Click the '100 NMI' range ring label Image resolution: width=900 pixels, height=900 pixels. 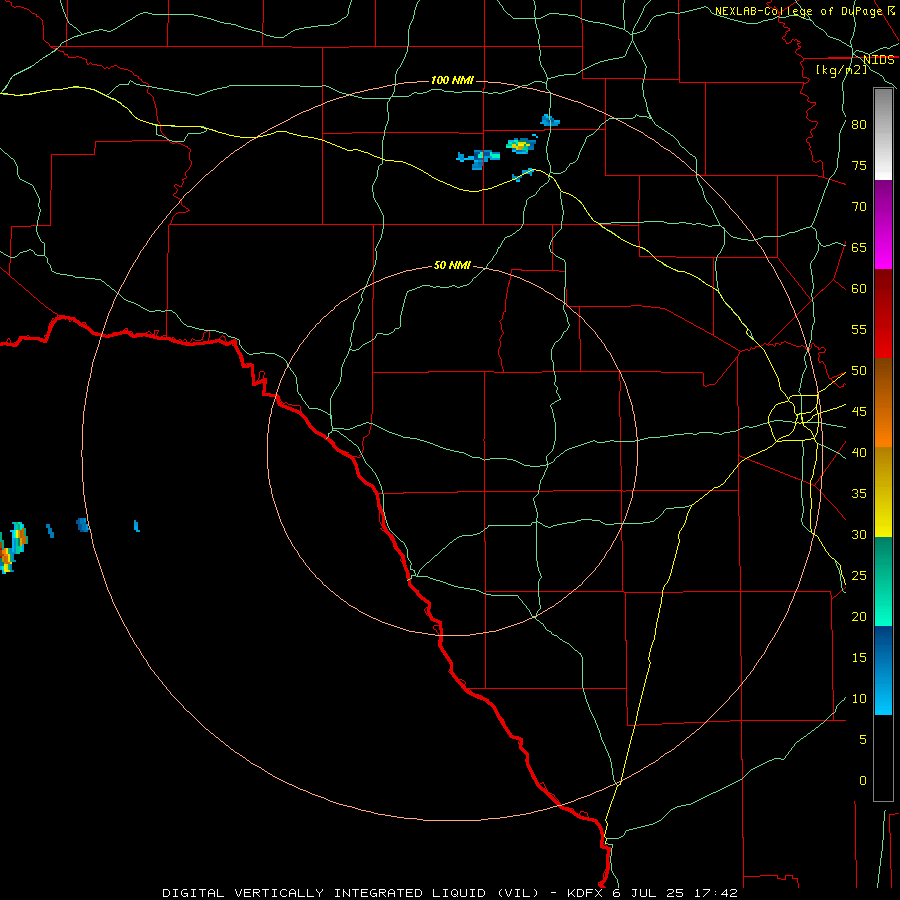click(452, 80)
